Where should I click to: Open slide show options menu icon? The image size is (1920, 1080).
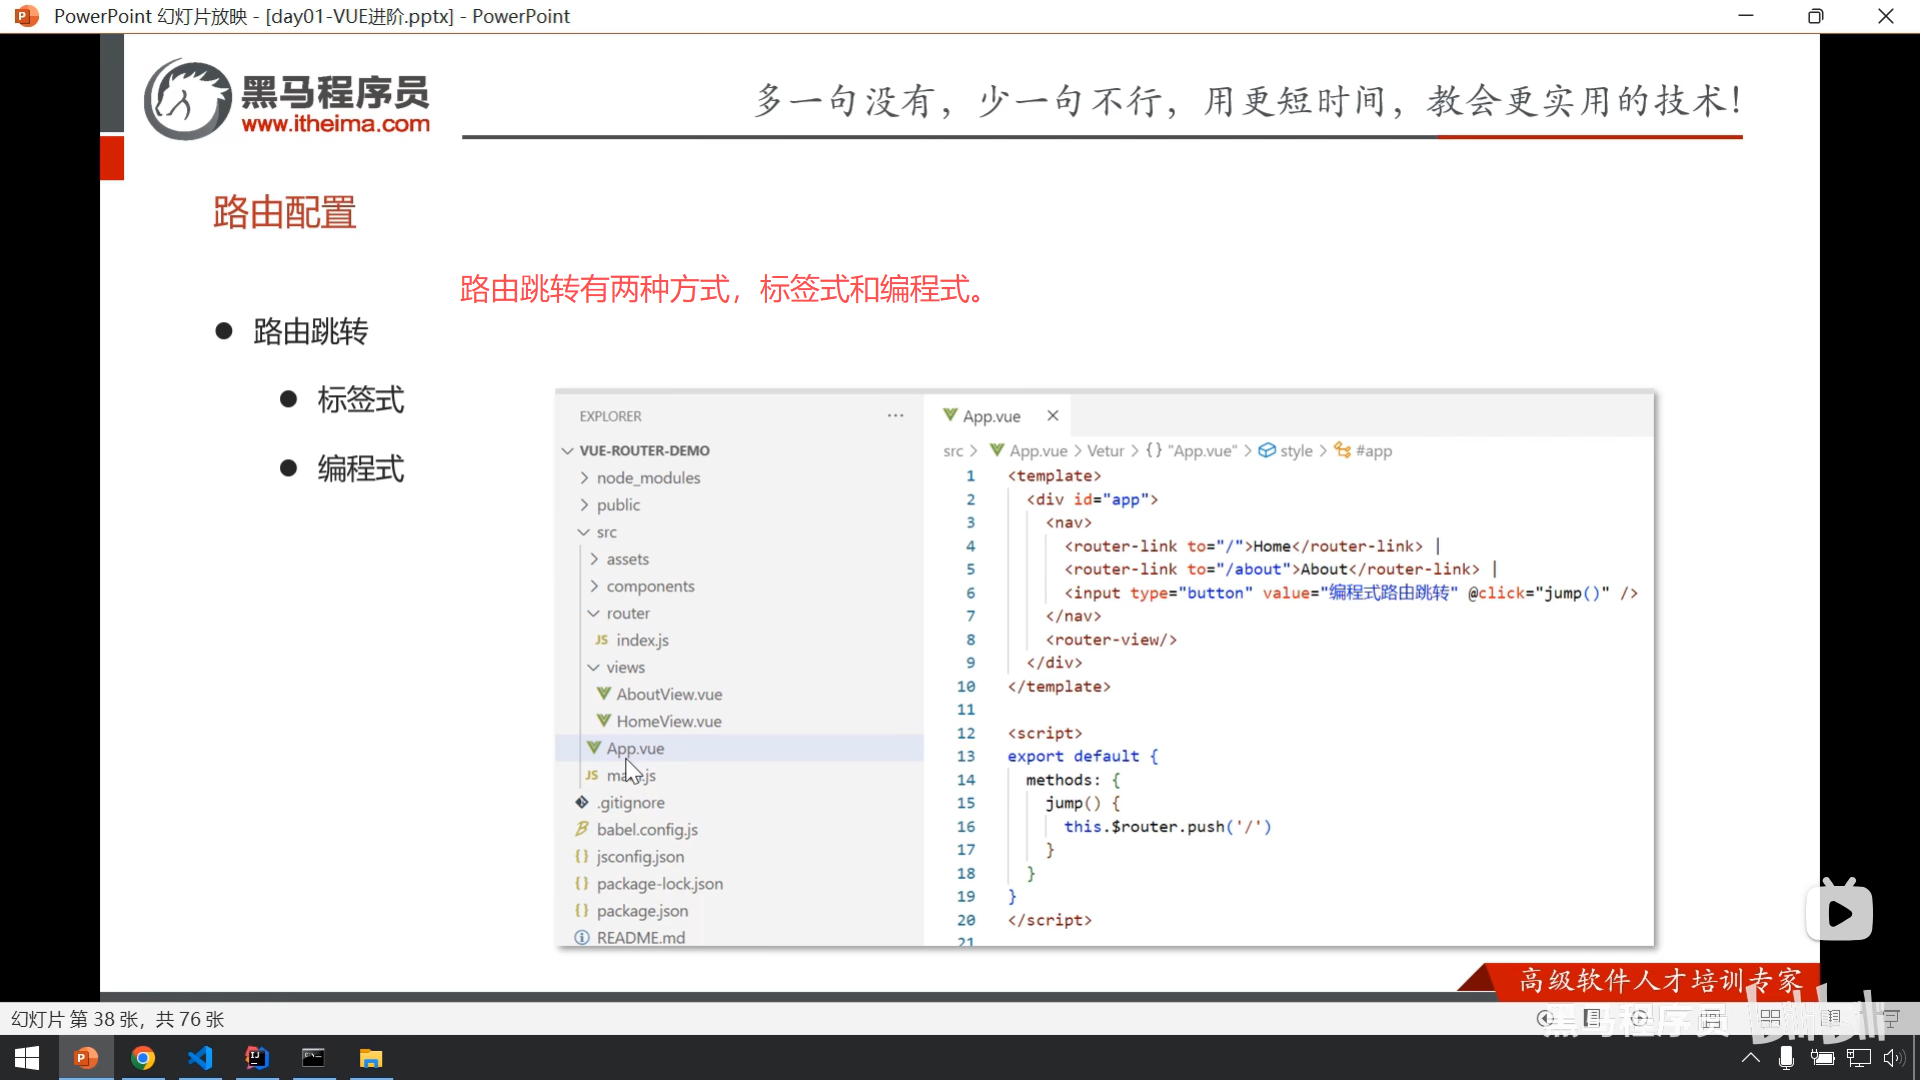[x=1592, y=1018]
